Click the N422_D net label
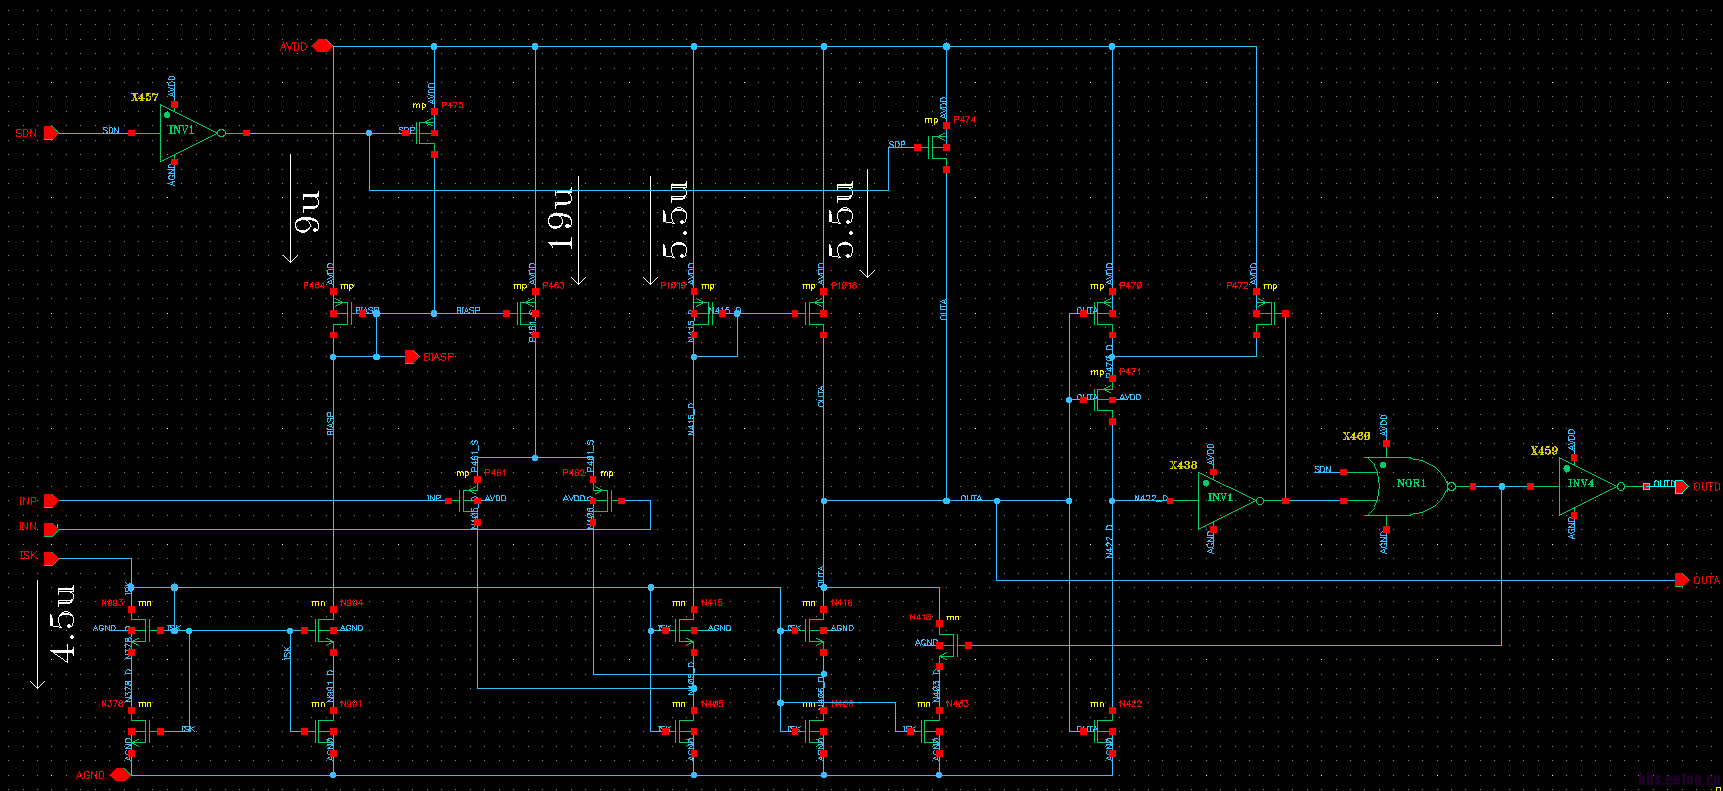1723x791 pixels. [x=1151, y=498]
